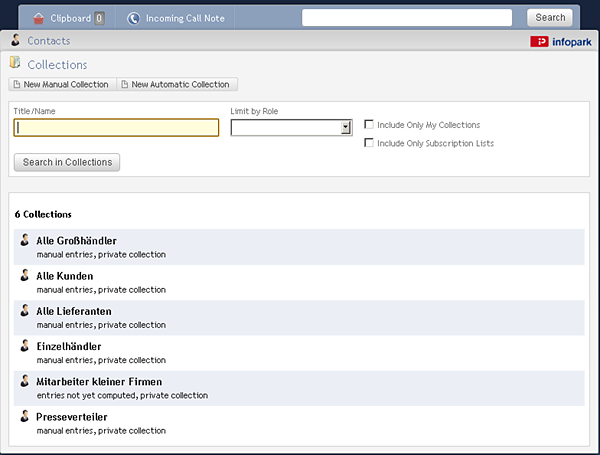Focus the Title/Name input field
This screenshot has width=600, height=455.
pos(116,127)
